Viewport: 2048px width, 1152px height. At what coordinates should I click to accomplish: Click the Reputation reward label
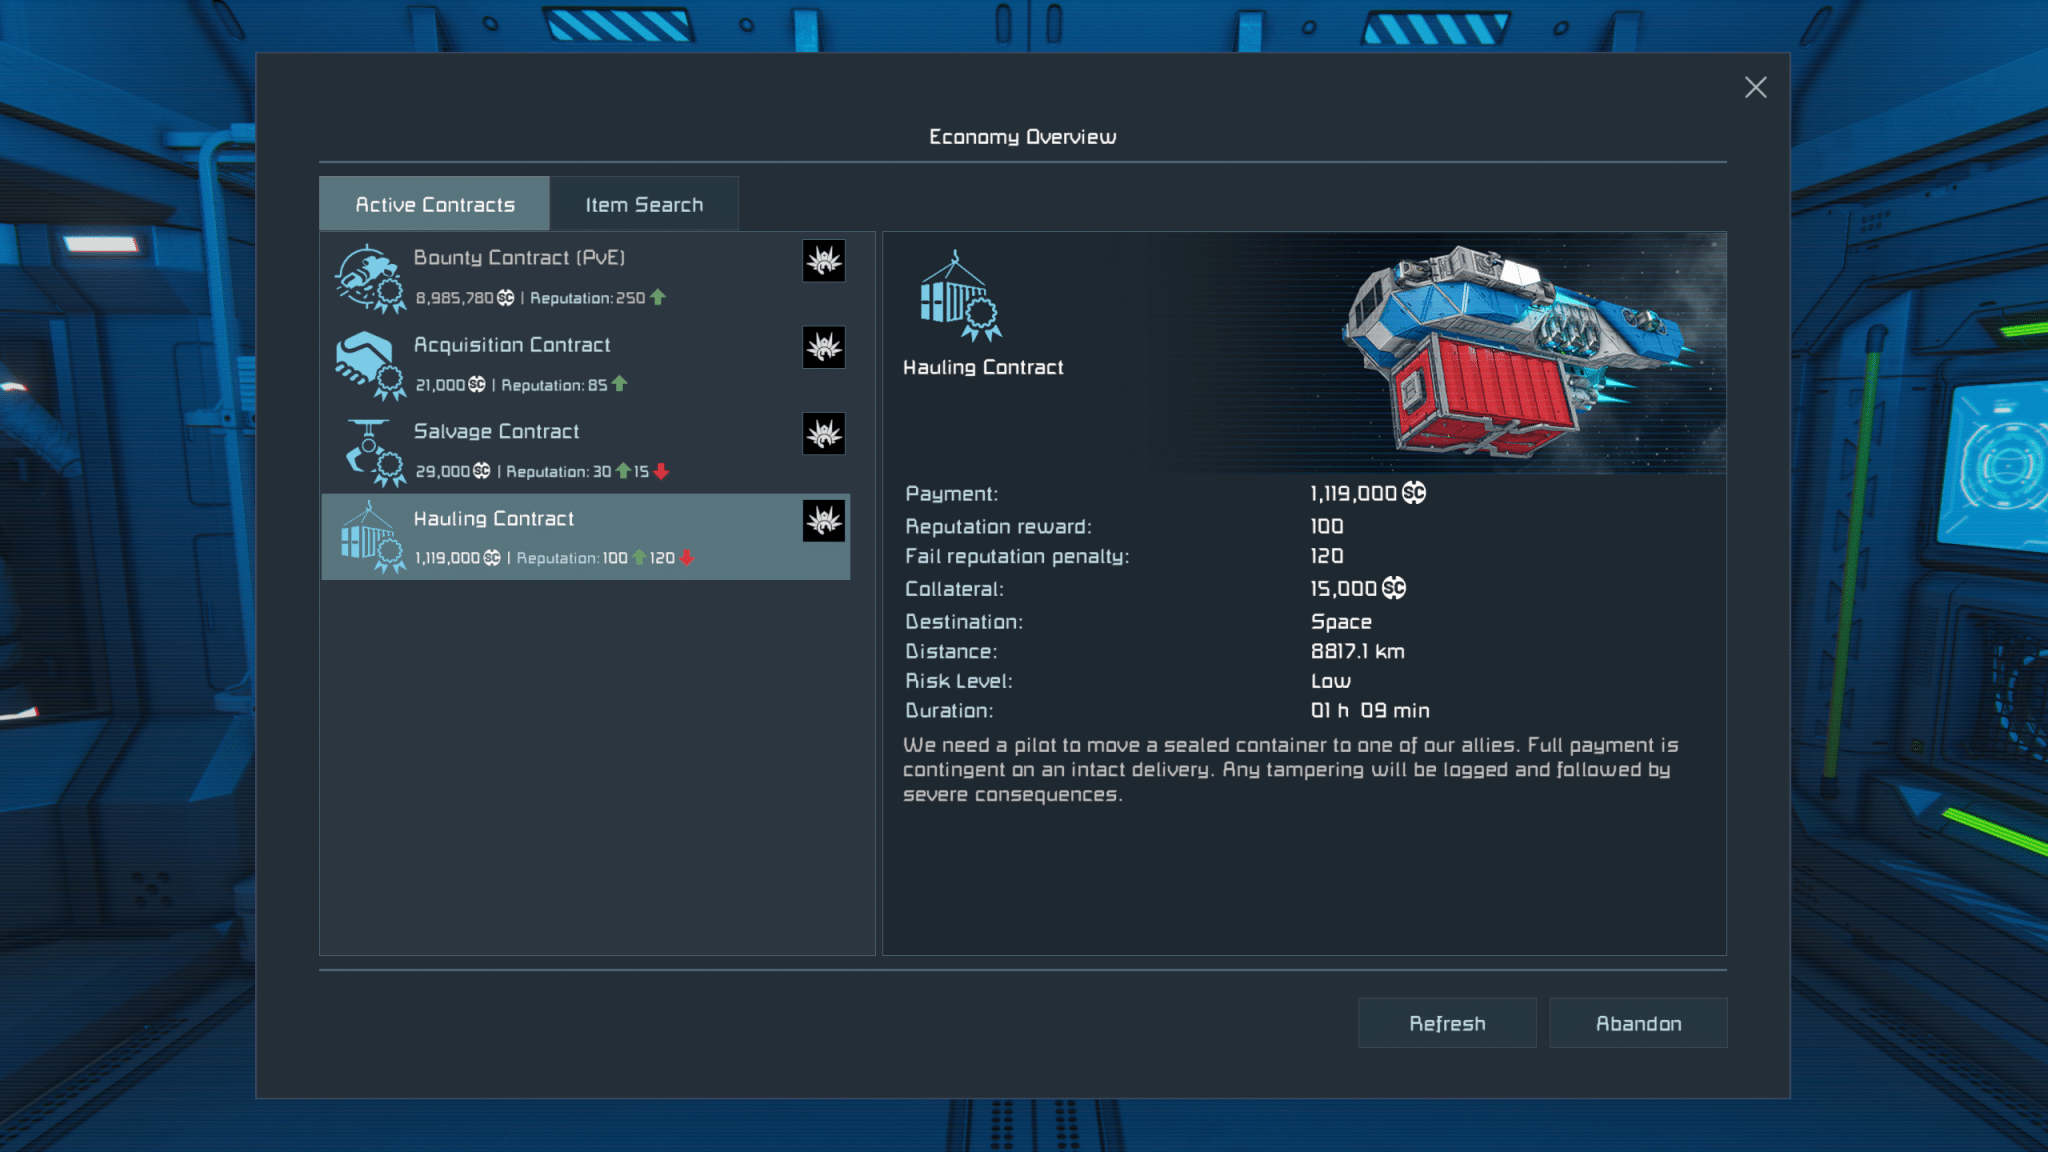point(998,527)
